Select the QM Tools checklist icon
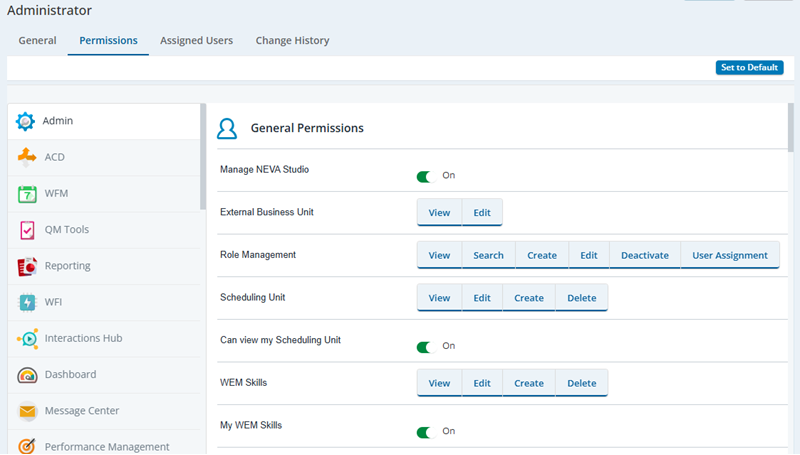This screenshot has height=455, width=800. (27, 230)
